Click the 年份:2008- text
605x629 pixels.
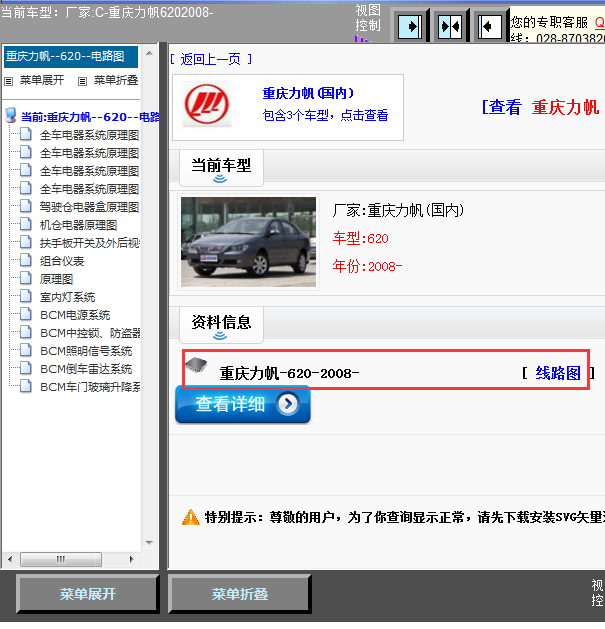tap(367, 266)
